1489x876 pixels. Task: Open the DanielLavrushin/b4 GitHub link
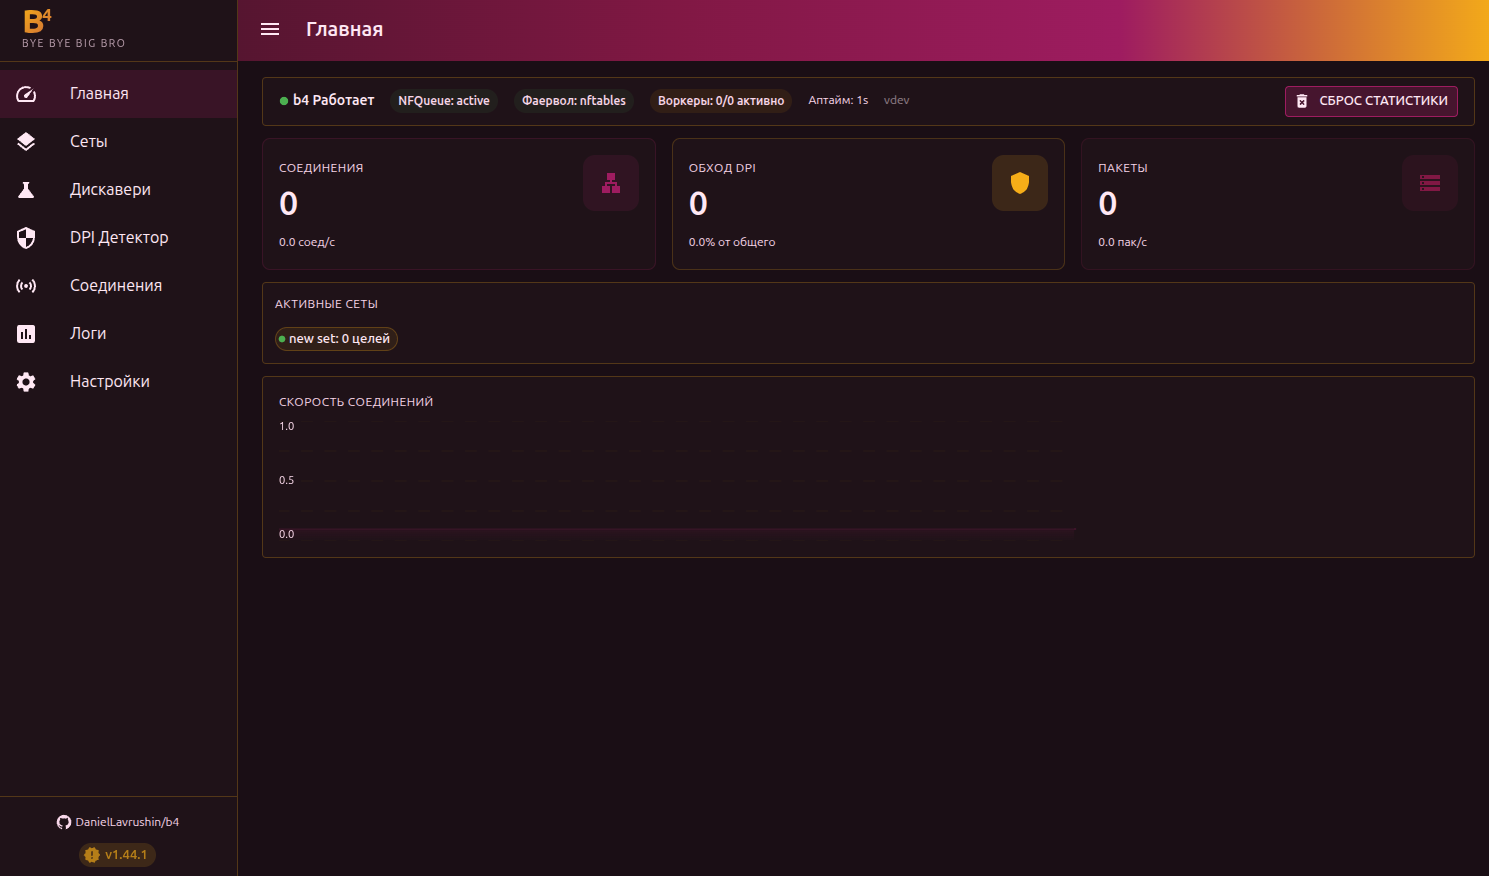[x=118, y=822]
